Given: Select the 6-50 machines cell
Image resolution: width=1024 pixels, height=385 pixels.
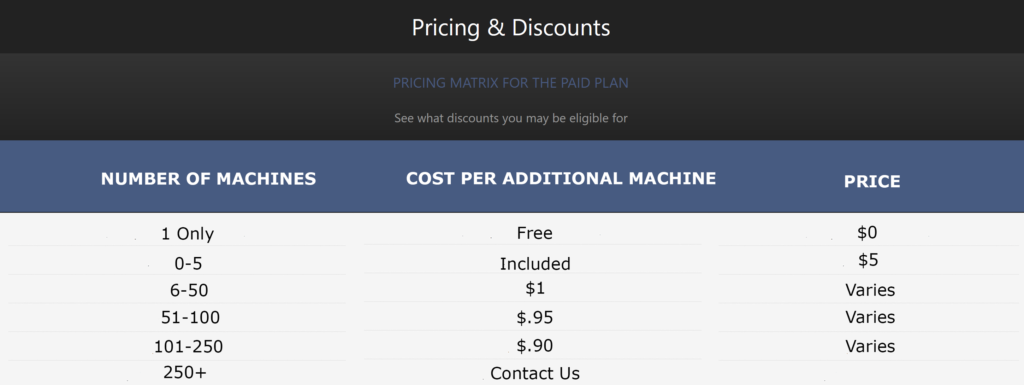Looking at the screenshot, I should pos(189,291).
